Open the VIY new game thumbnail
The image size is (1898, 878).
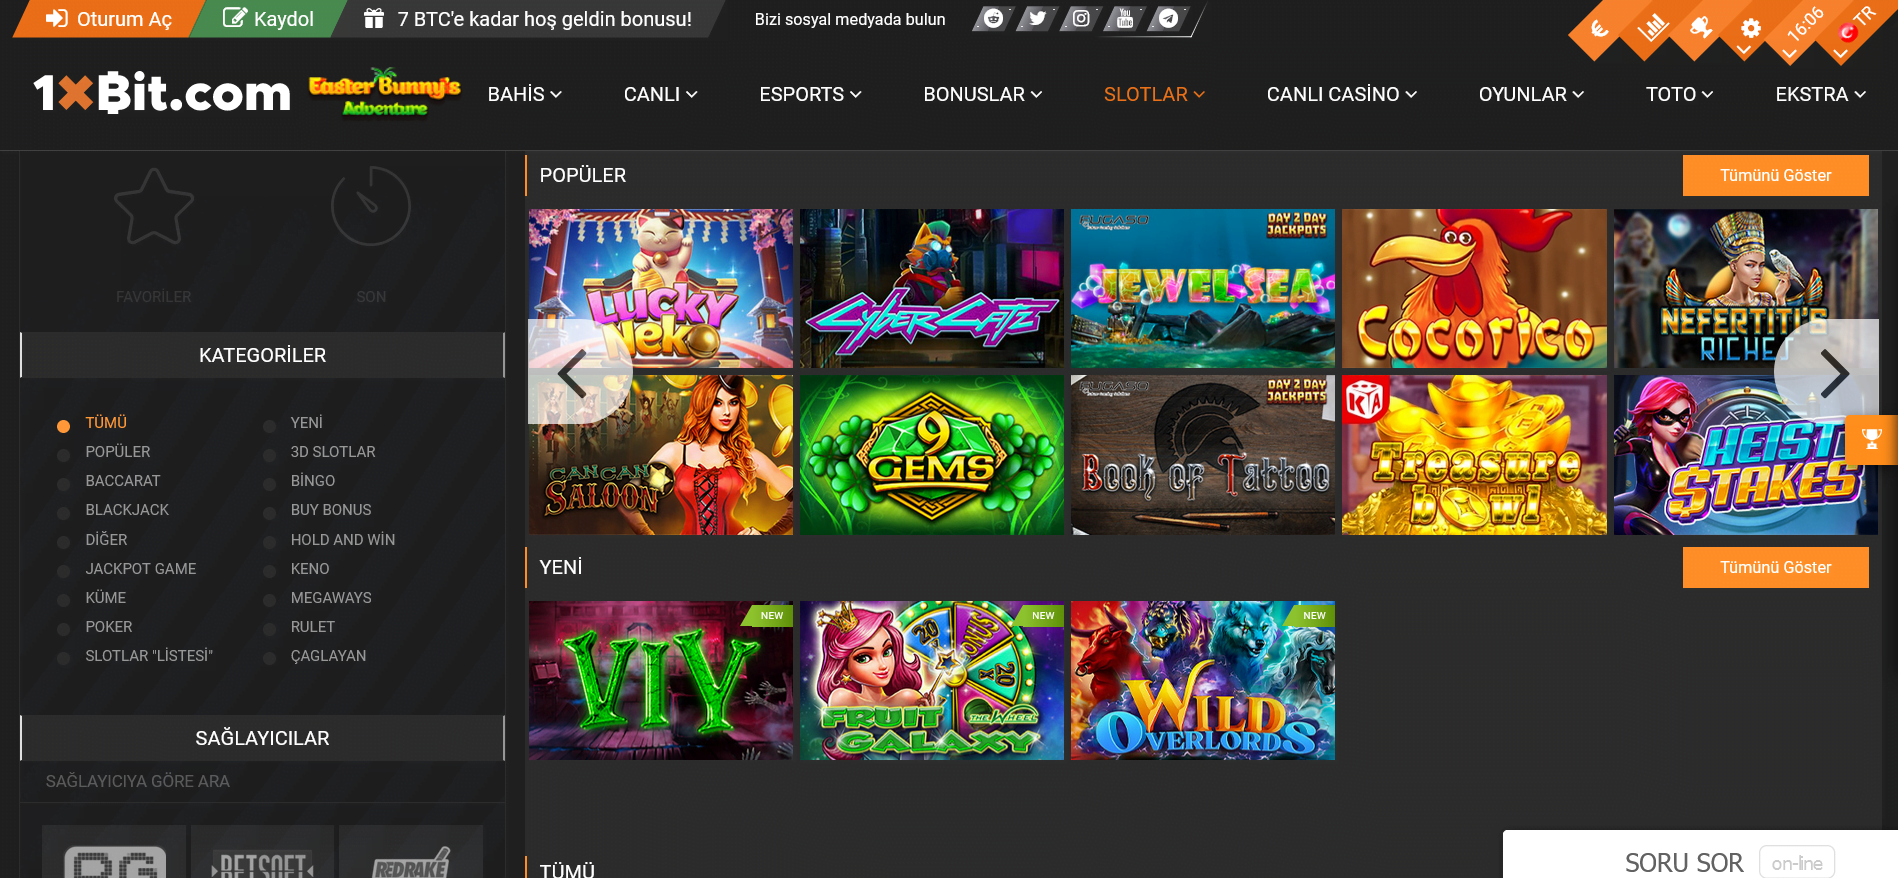[661, 680]
